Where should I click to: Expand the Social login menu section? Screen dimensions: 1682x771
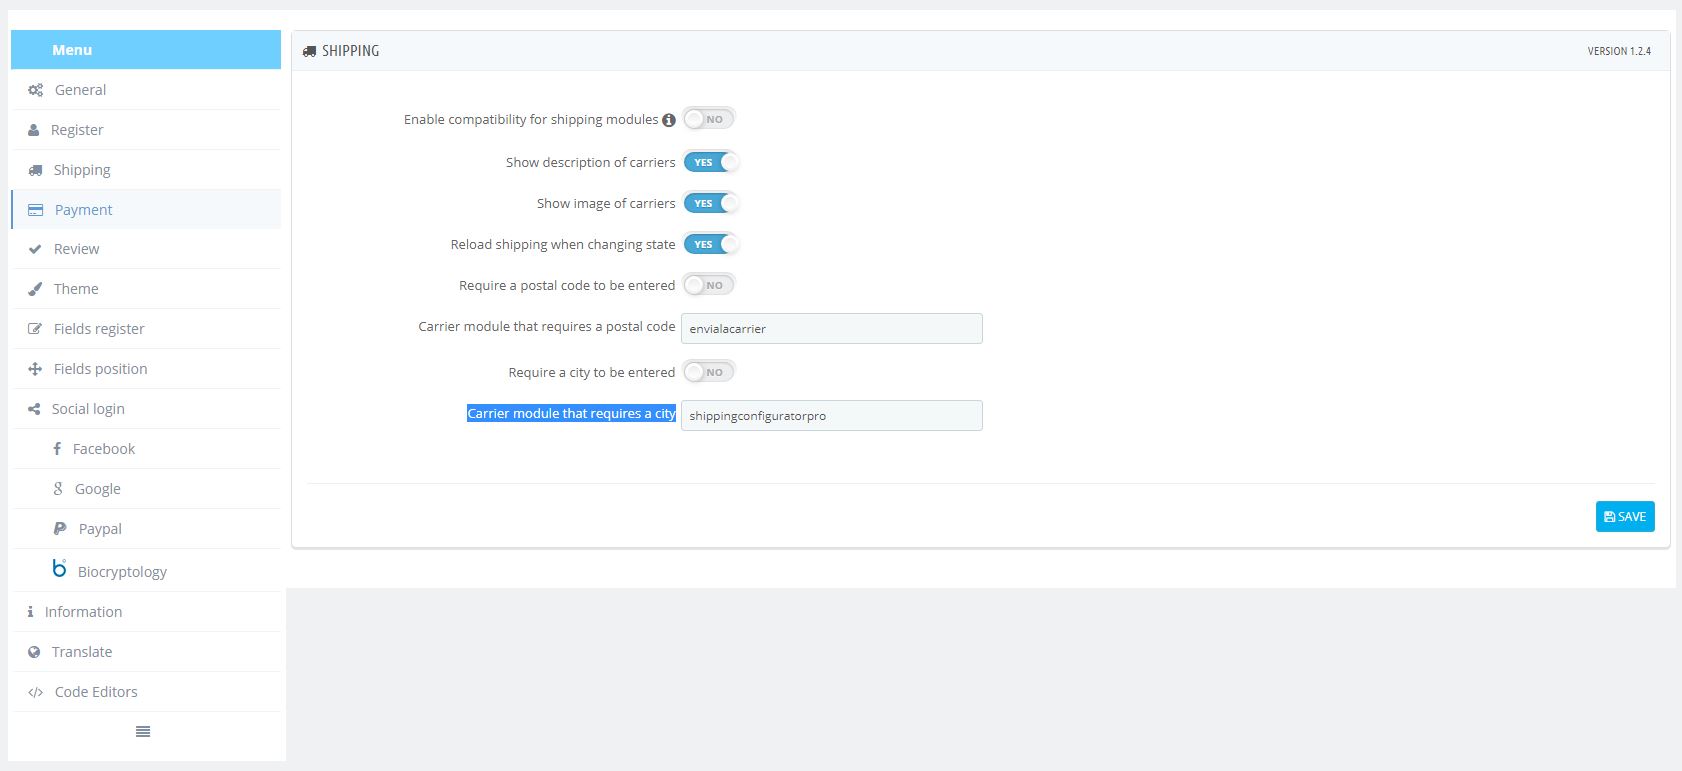point(88,409)
